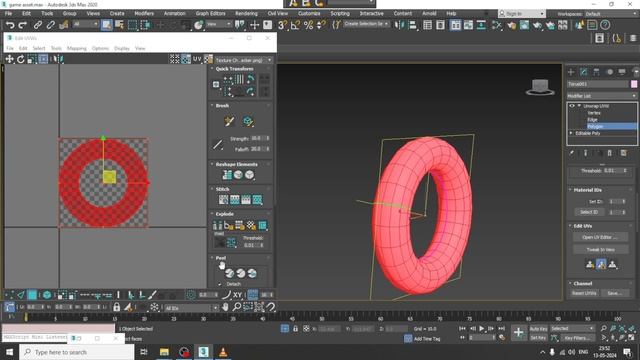Click the Save button in Channel rollout
Image resolution: width=640 pixels, height=360 pixels.
coord(615,293)
